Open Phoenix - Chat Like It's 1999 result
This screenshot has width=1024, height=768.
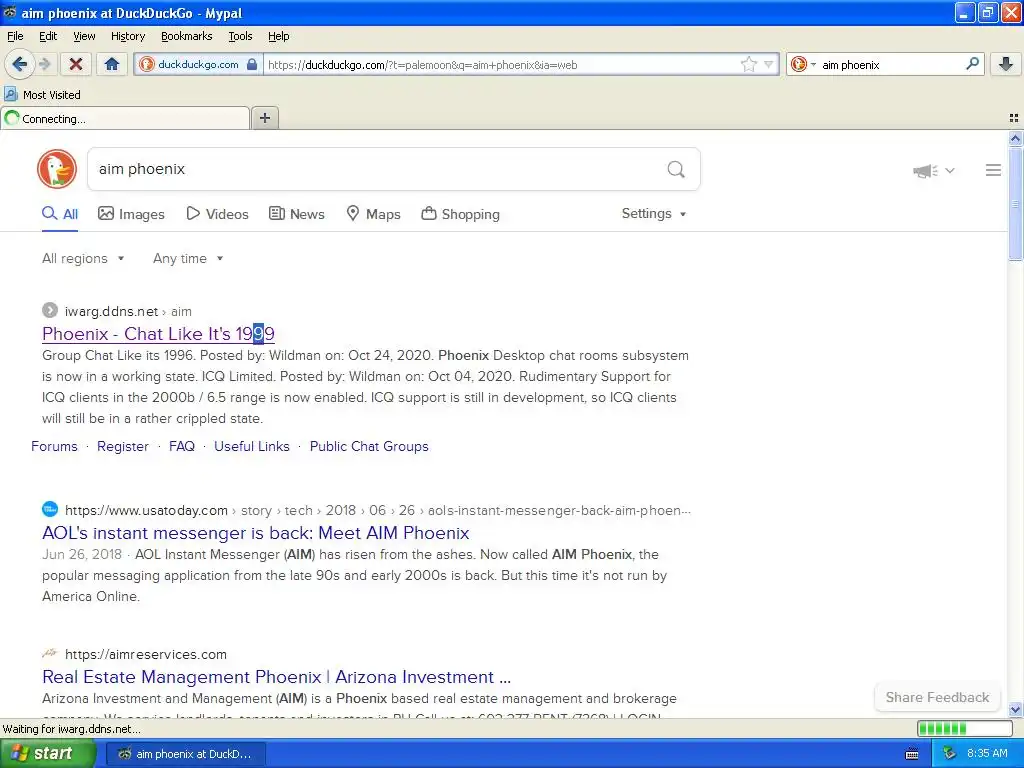pos(158,334)
